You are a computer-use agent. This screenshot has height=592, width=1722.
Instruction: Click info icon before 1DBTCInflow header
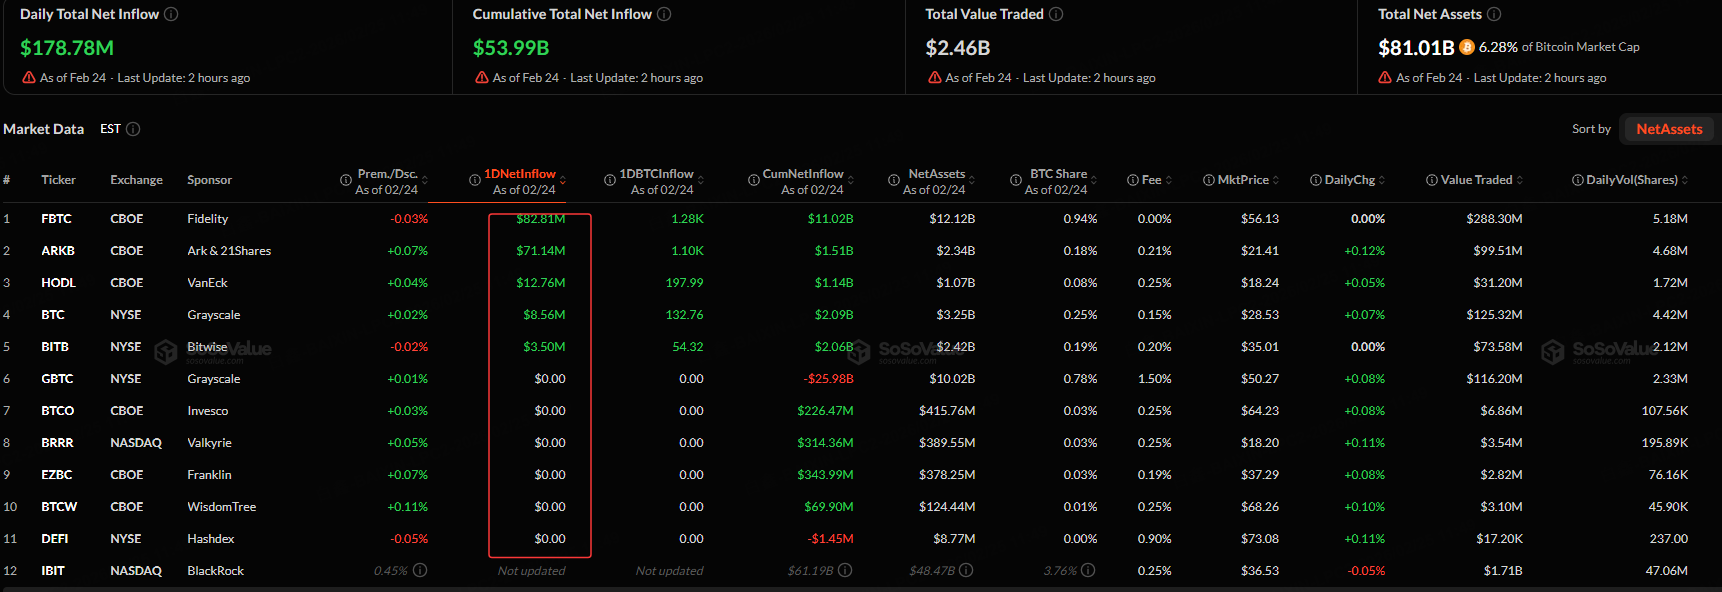click(610, 180)
